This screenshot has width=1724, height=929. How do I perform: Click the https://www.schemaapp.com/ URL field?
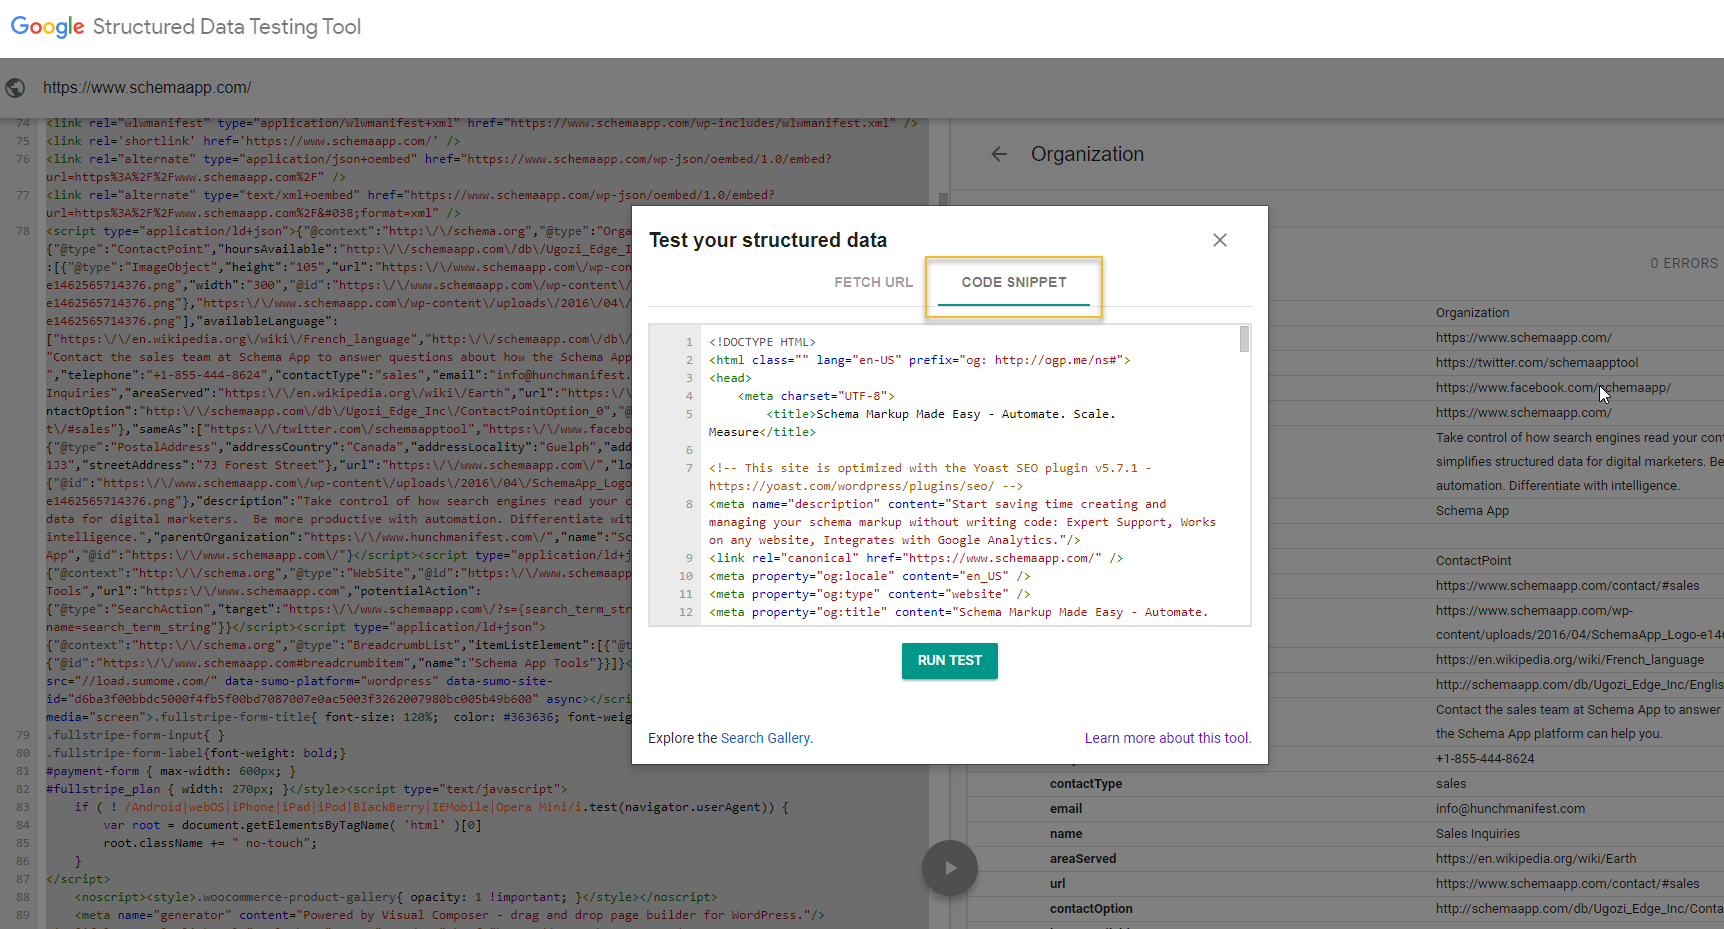[147, 88]
